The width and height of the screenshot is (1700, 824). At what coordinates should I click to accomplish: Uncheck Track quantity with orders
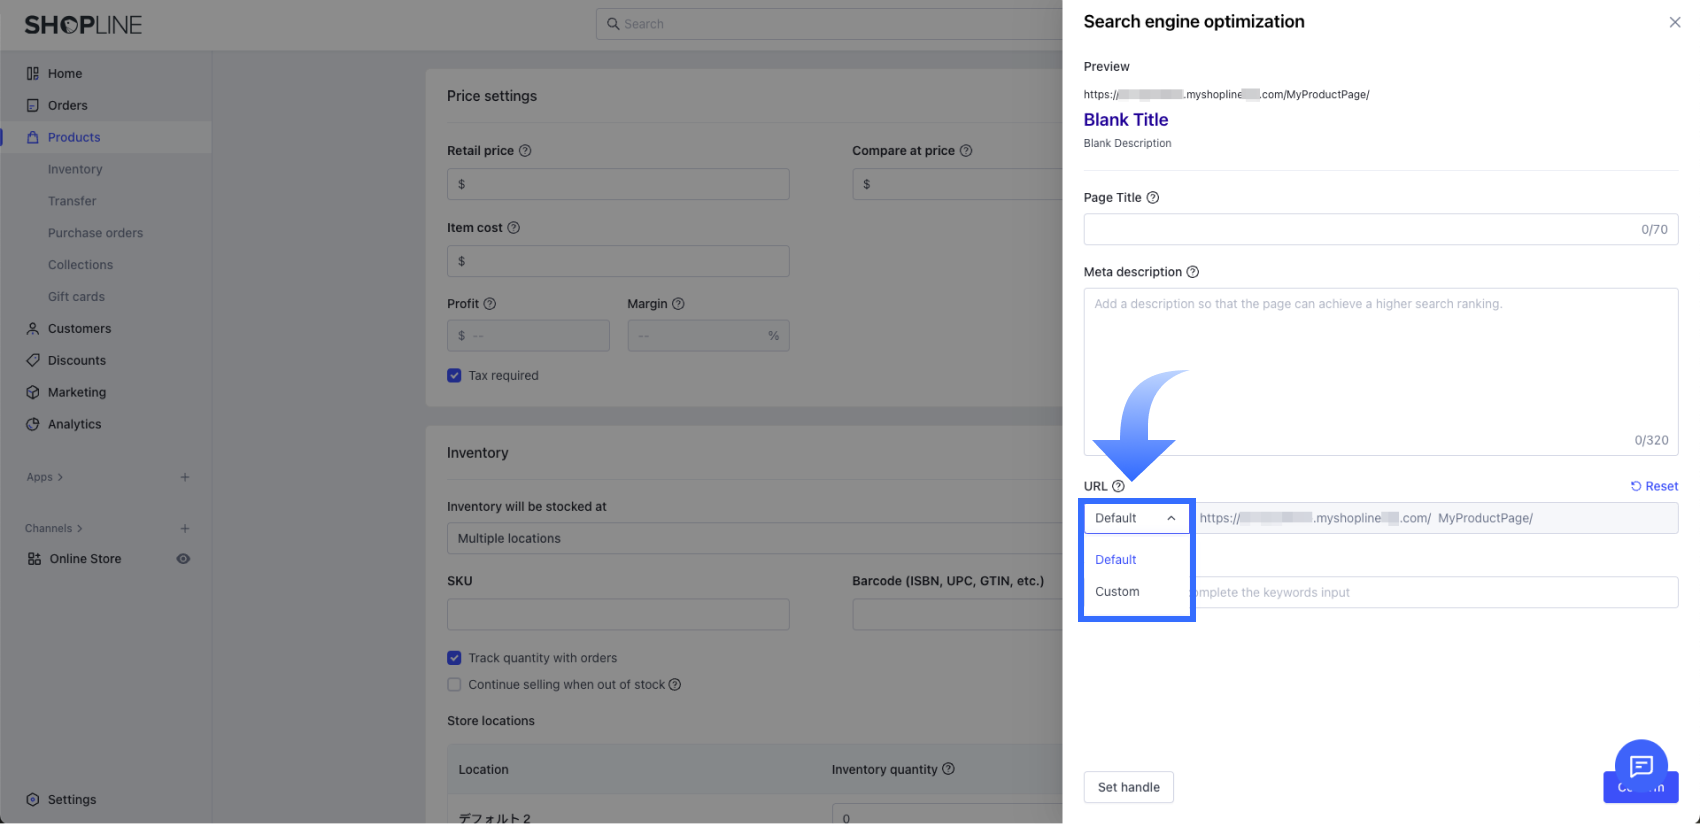[x=454, y=658]
